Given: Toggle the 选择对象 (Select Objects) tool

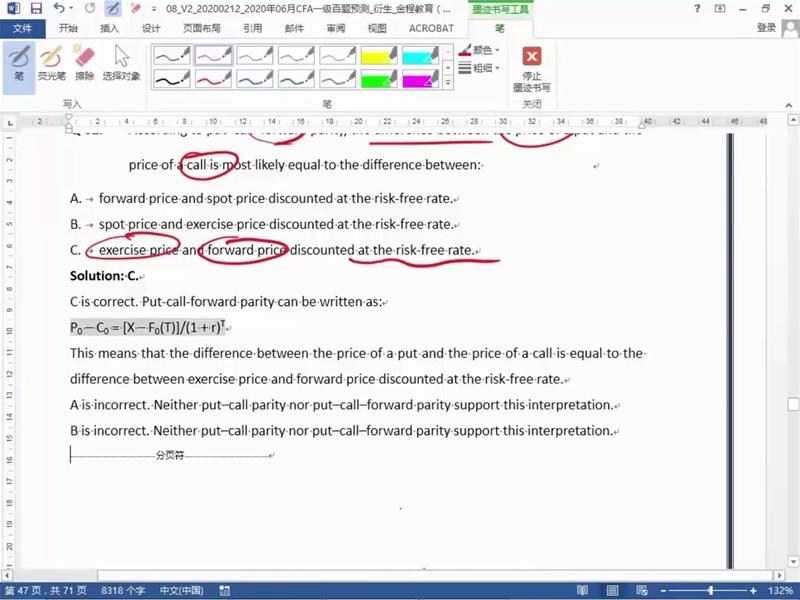Looking at the screenshot, I should pos(121,64).
